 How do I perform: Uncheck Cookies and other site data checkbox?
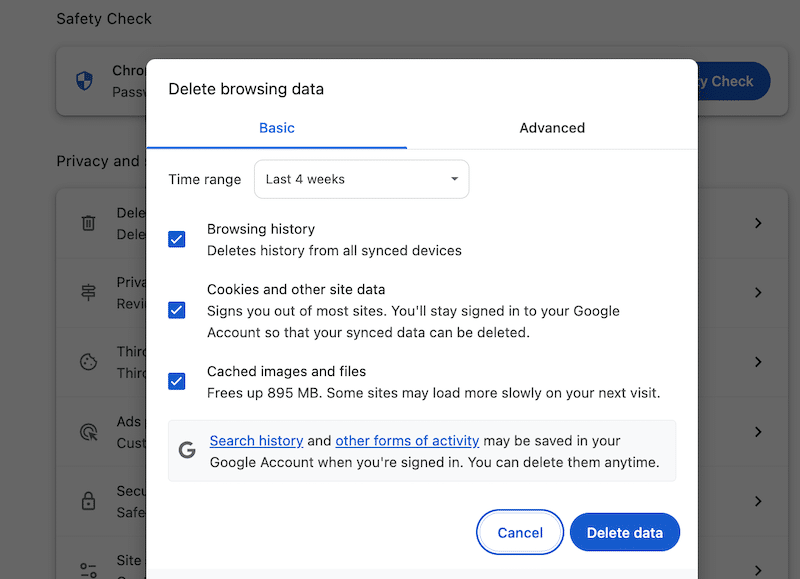click(177, 310)
